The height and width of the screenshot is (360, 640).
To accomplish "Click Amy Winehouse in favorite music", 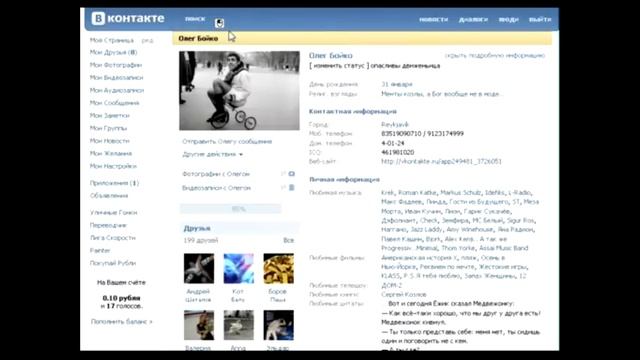I will [x=469, y=229].
